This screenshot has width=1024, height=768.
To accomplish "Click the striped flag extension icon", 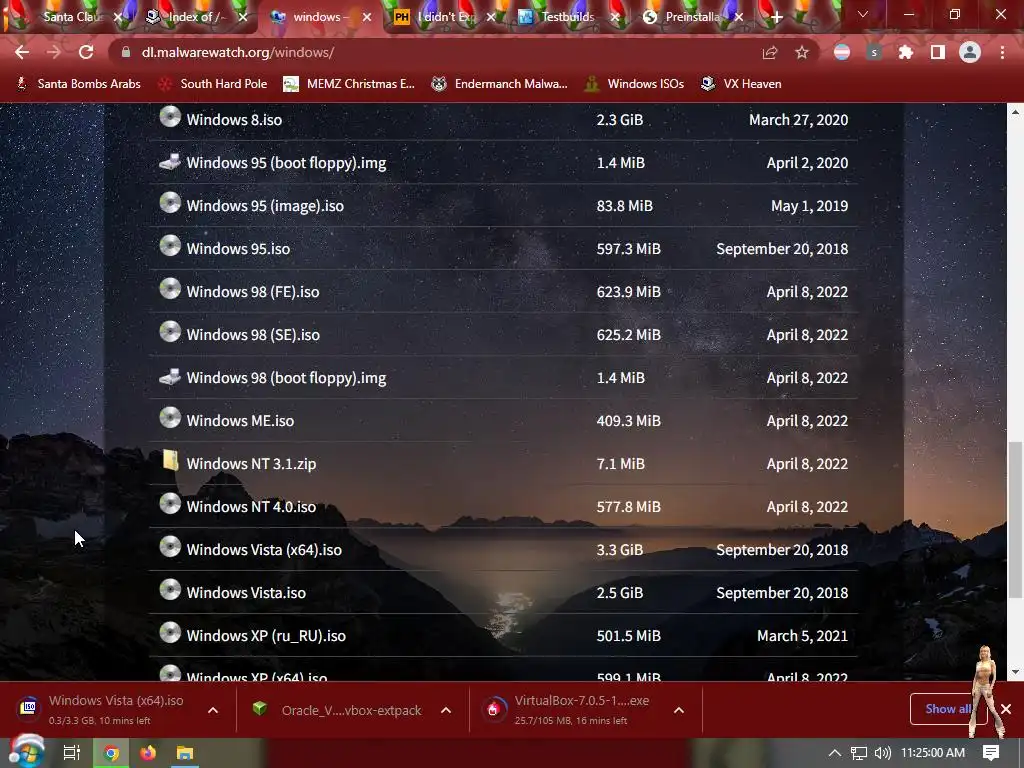I will click(x=842, y=52).
